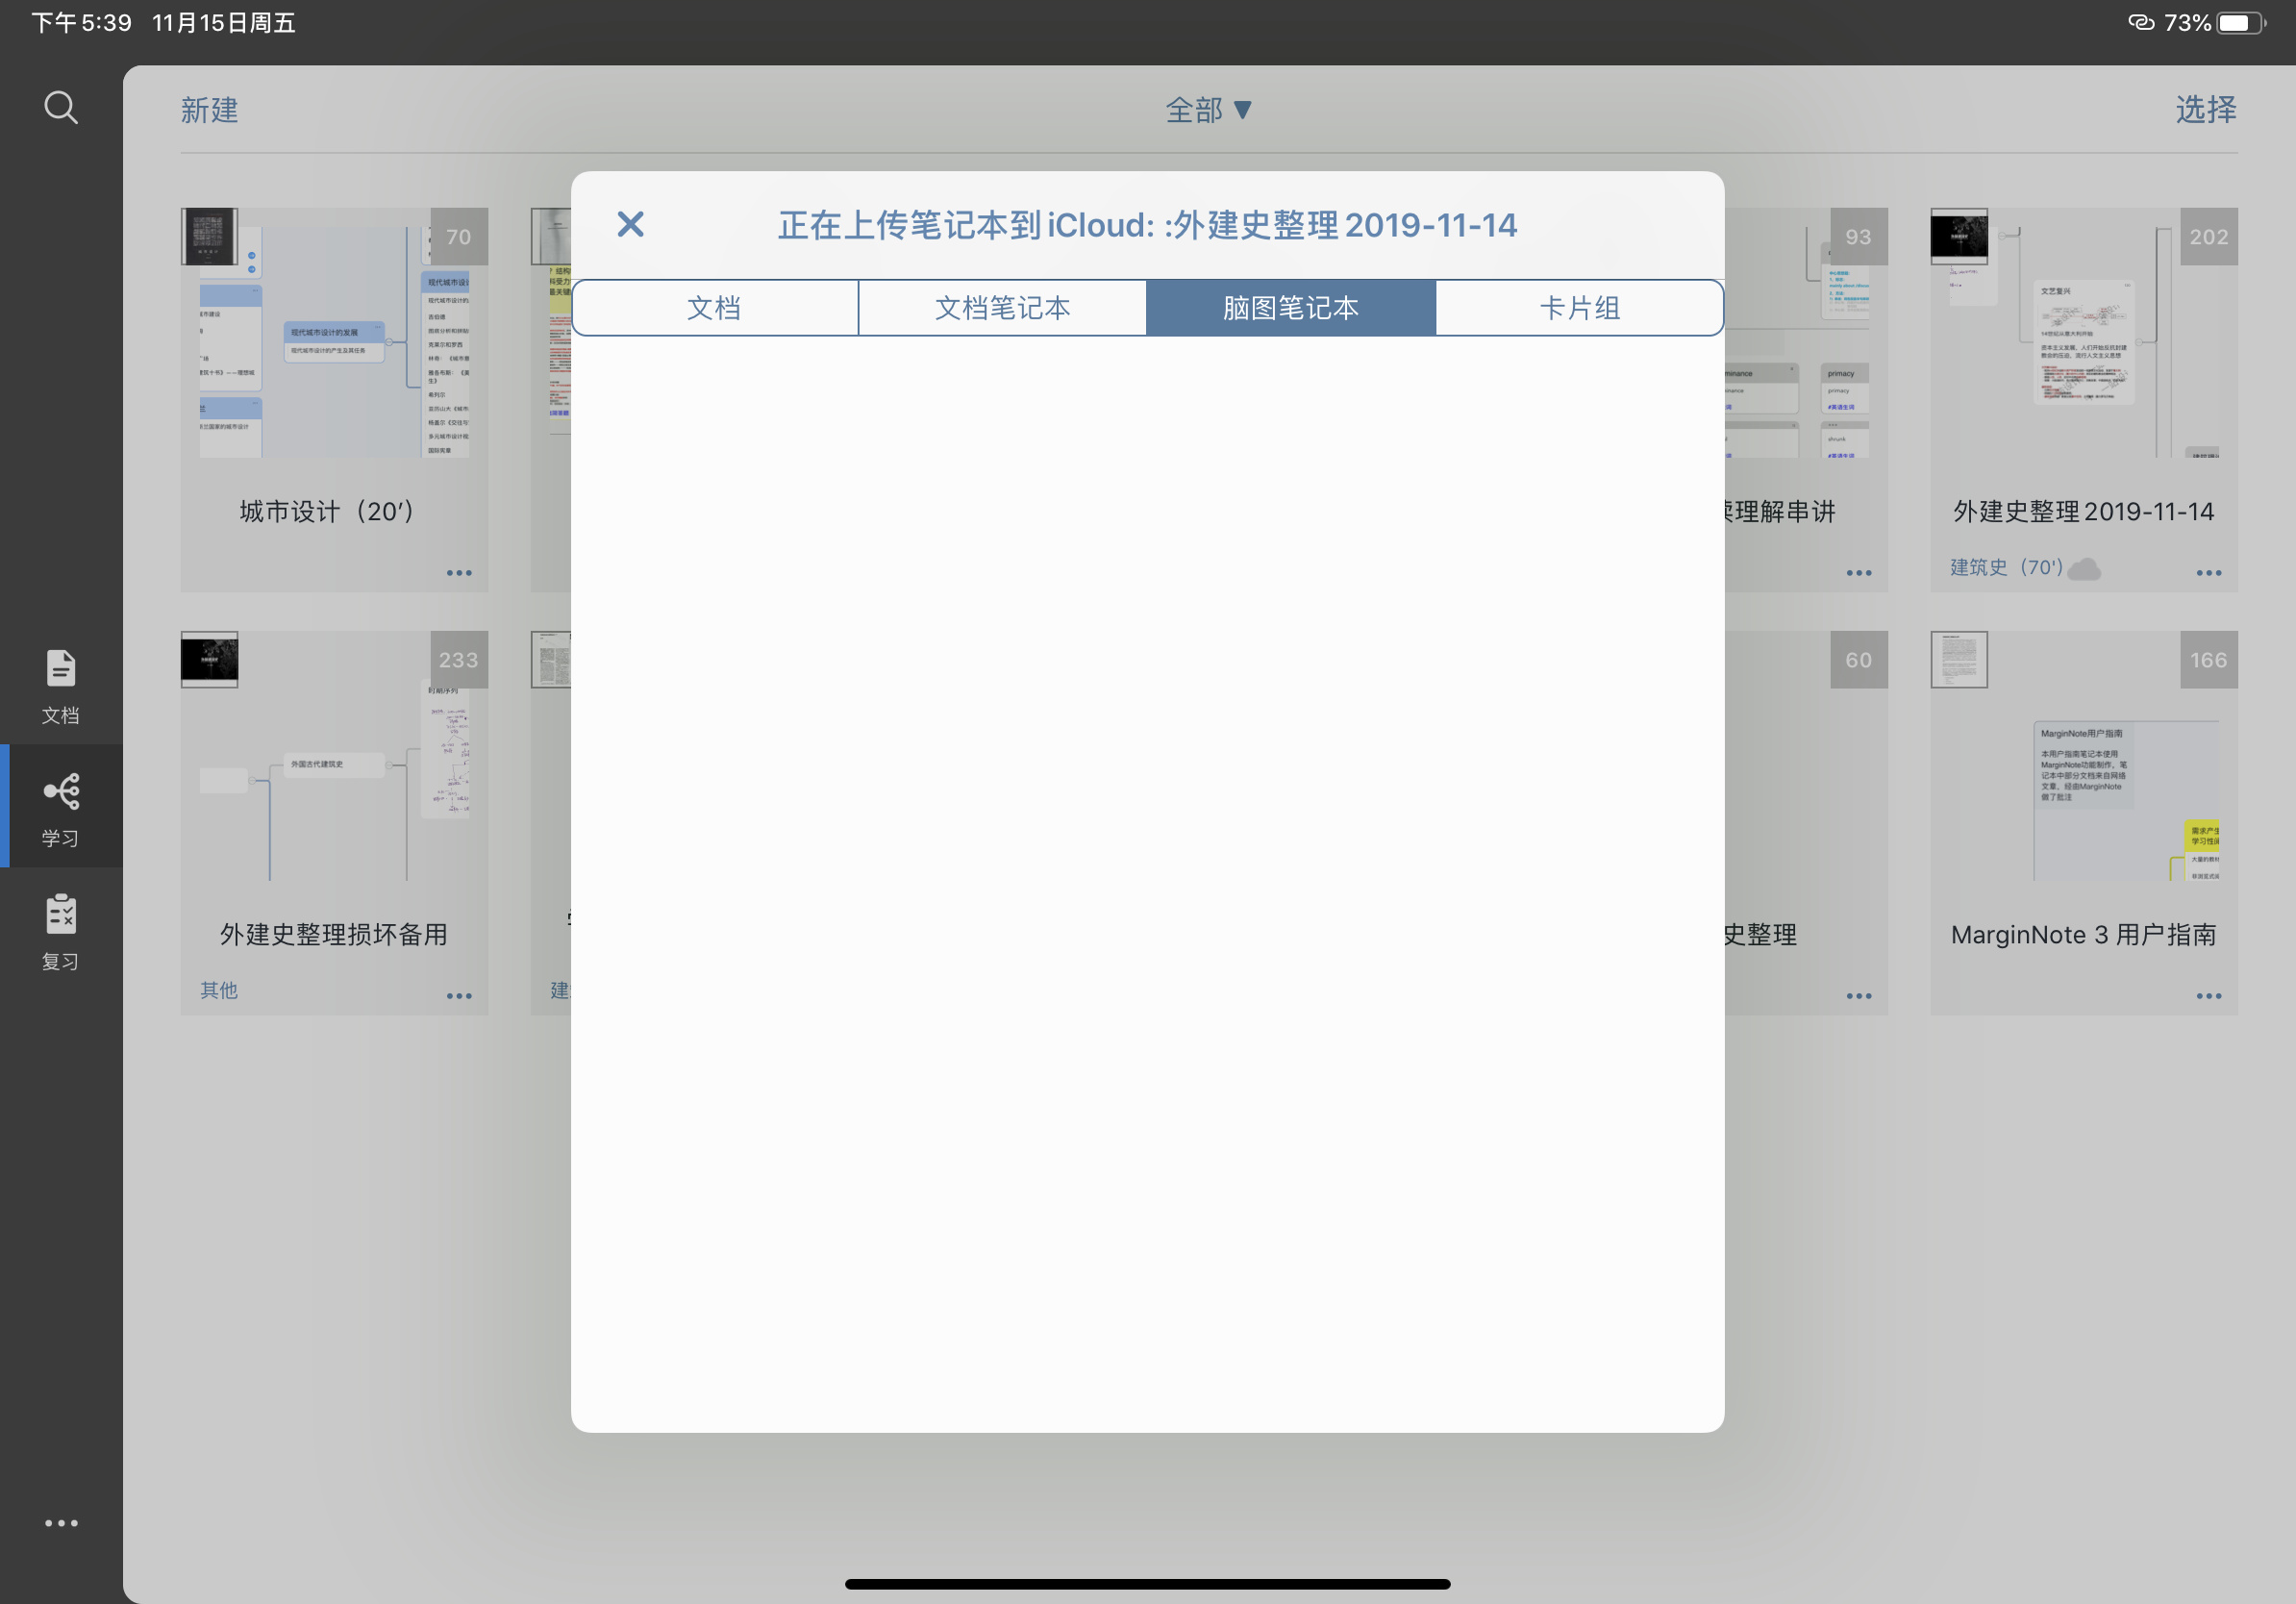This screenshot has height=1604, width=2296.
Task: Tap the hotspot link icon in status bar
Action: [x=2140, y=23]
